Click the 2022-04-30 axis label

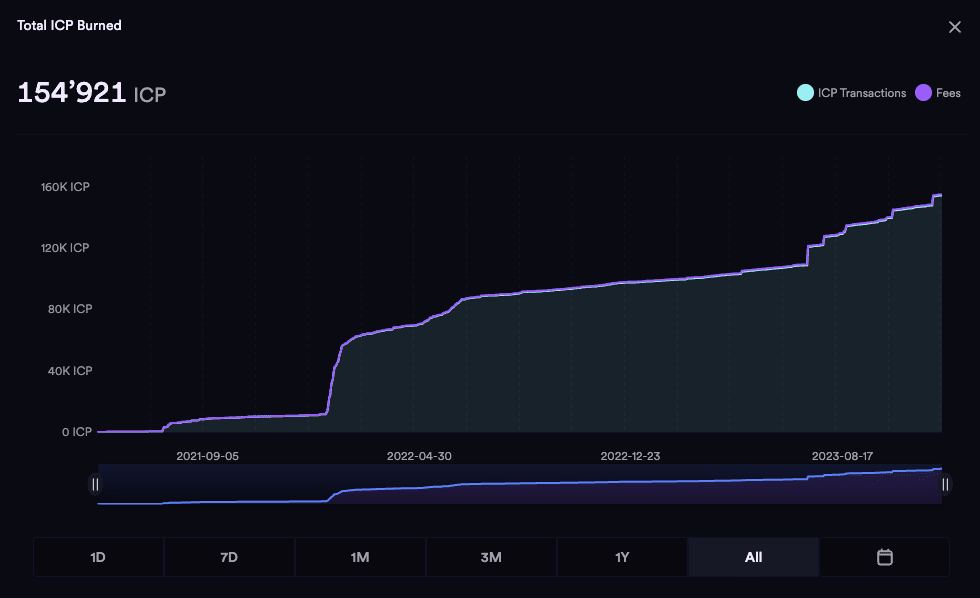(x=420, y=455)
